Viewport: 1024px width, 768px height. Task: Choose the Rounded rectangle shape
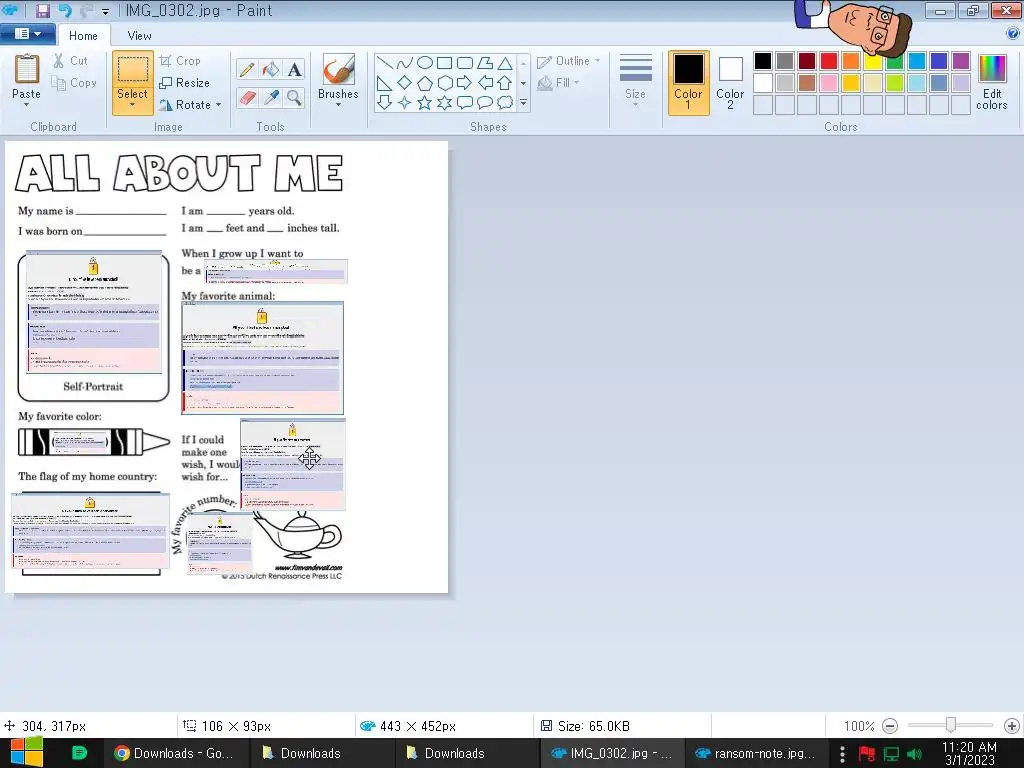click(x=465, y=63)
